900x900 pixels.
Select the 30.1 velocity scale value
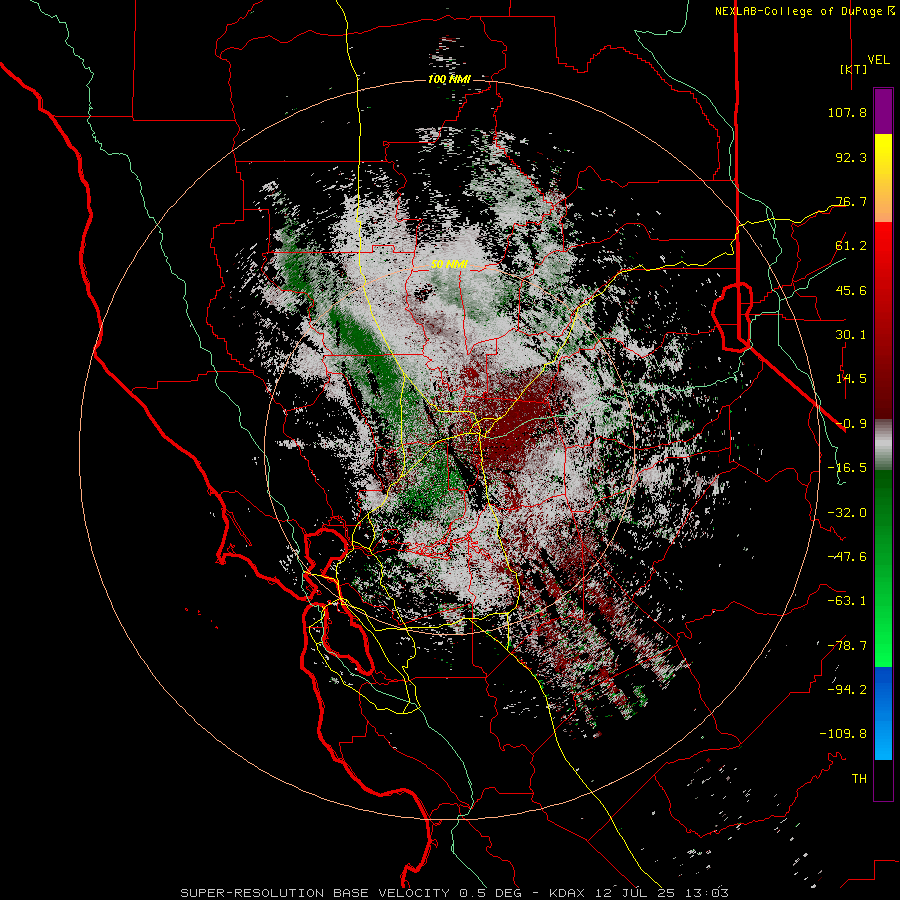pyautogui.click(x=851, y=335)
